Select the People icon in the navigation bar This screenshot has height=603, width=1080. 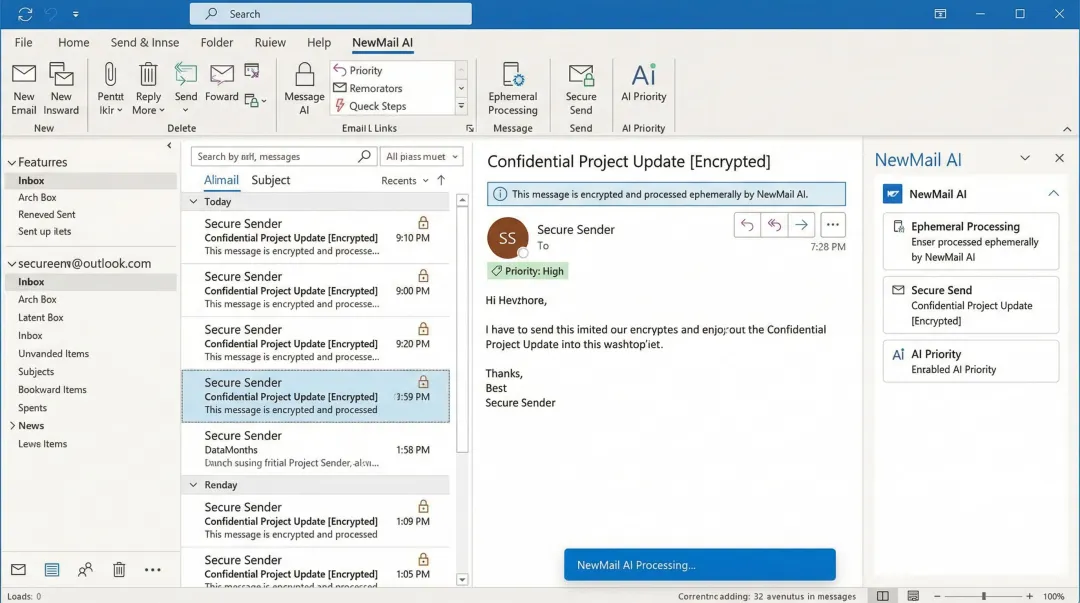85,568
